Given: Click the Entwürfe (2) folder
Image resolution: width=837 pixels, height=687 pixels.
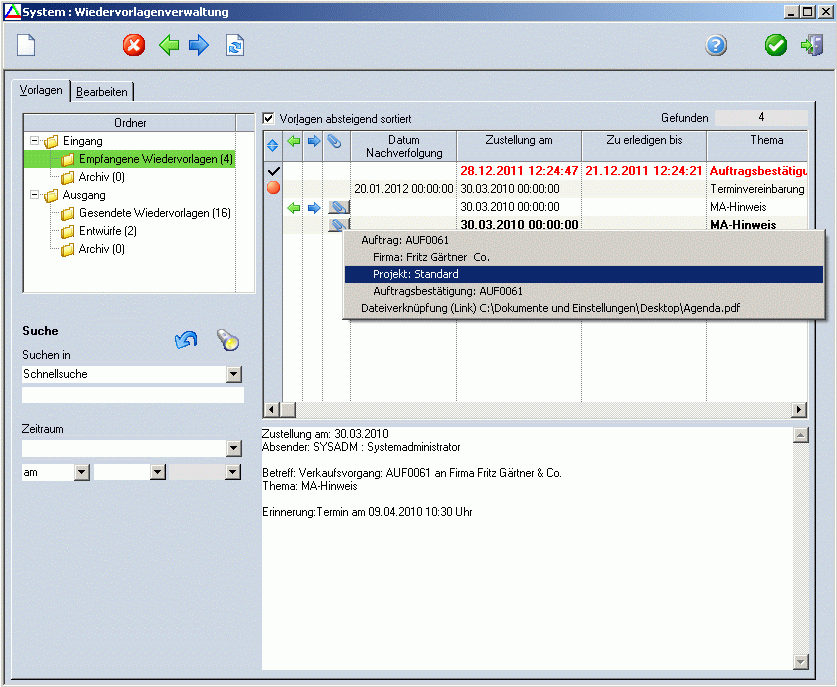Looking at the screenshot, I should click(107, 231).
